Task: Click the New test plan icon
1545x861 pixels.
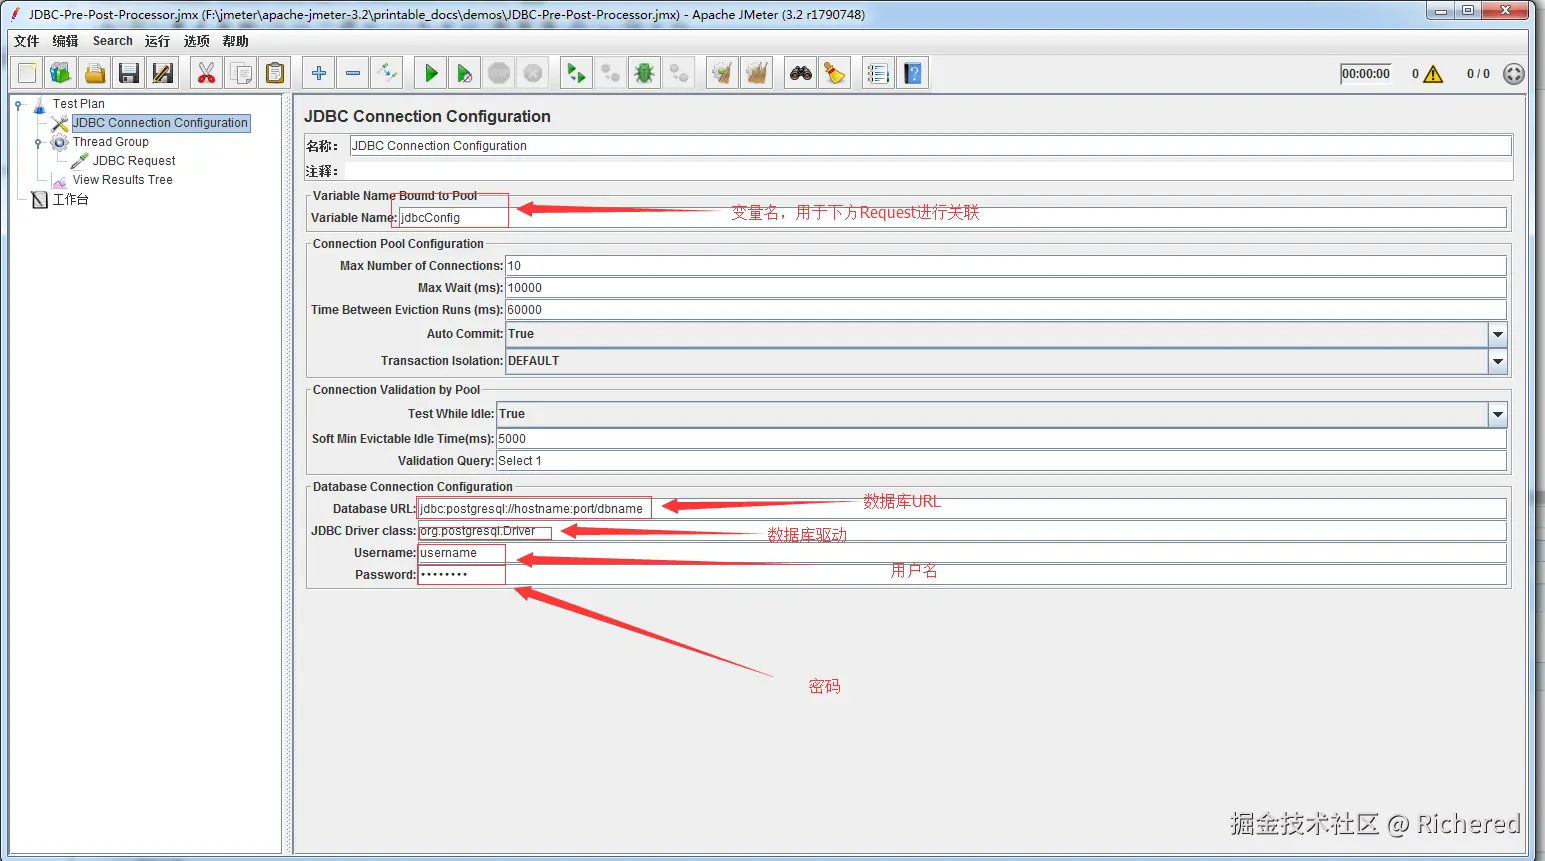Action: click(27, 73)
